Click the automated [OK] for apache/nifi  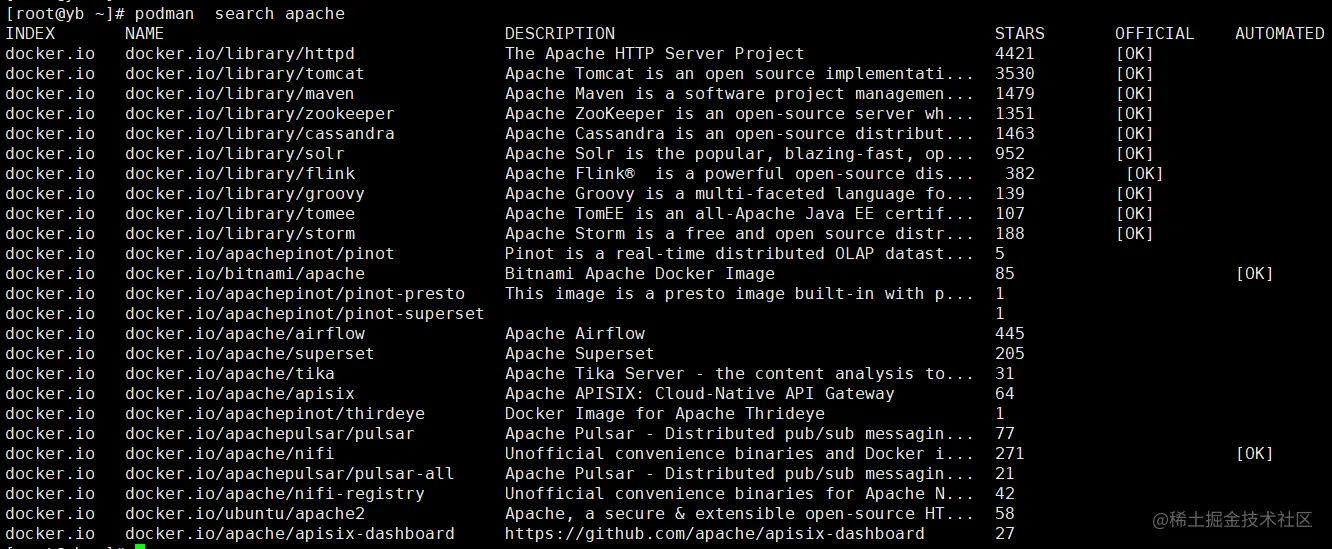1254,454
